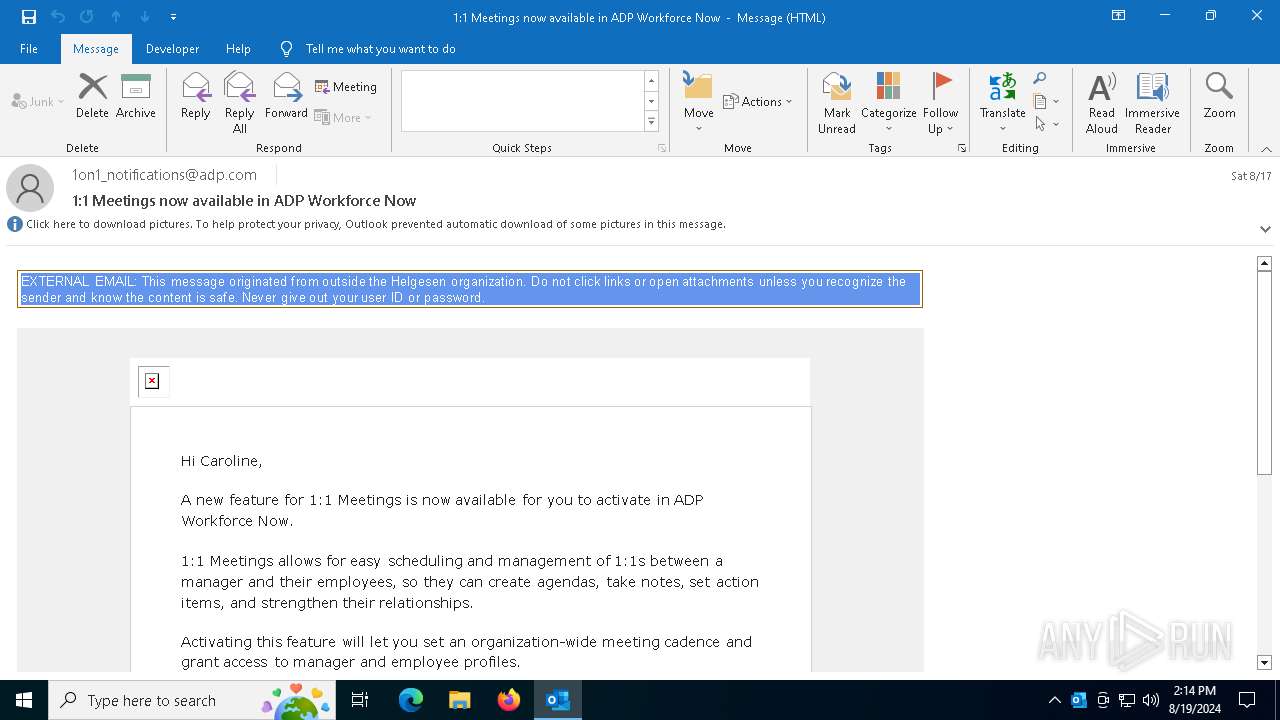Click Reply All
This screenshot has height=720, width=1280.
coord(240,102)
